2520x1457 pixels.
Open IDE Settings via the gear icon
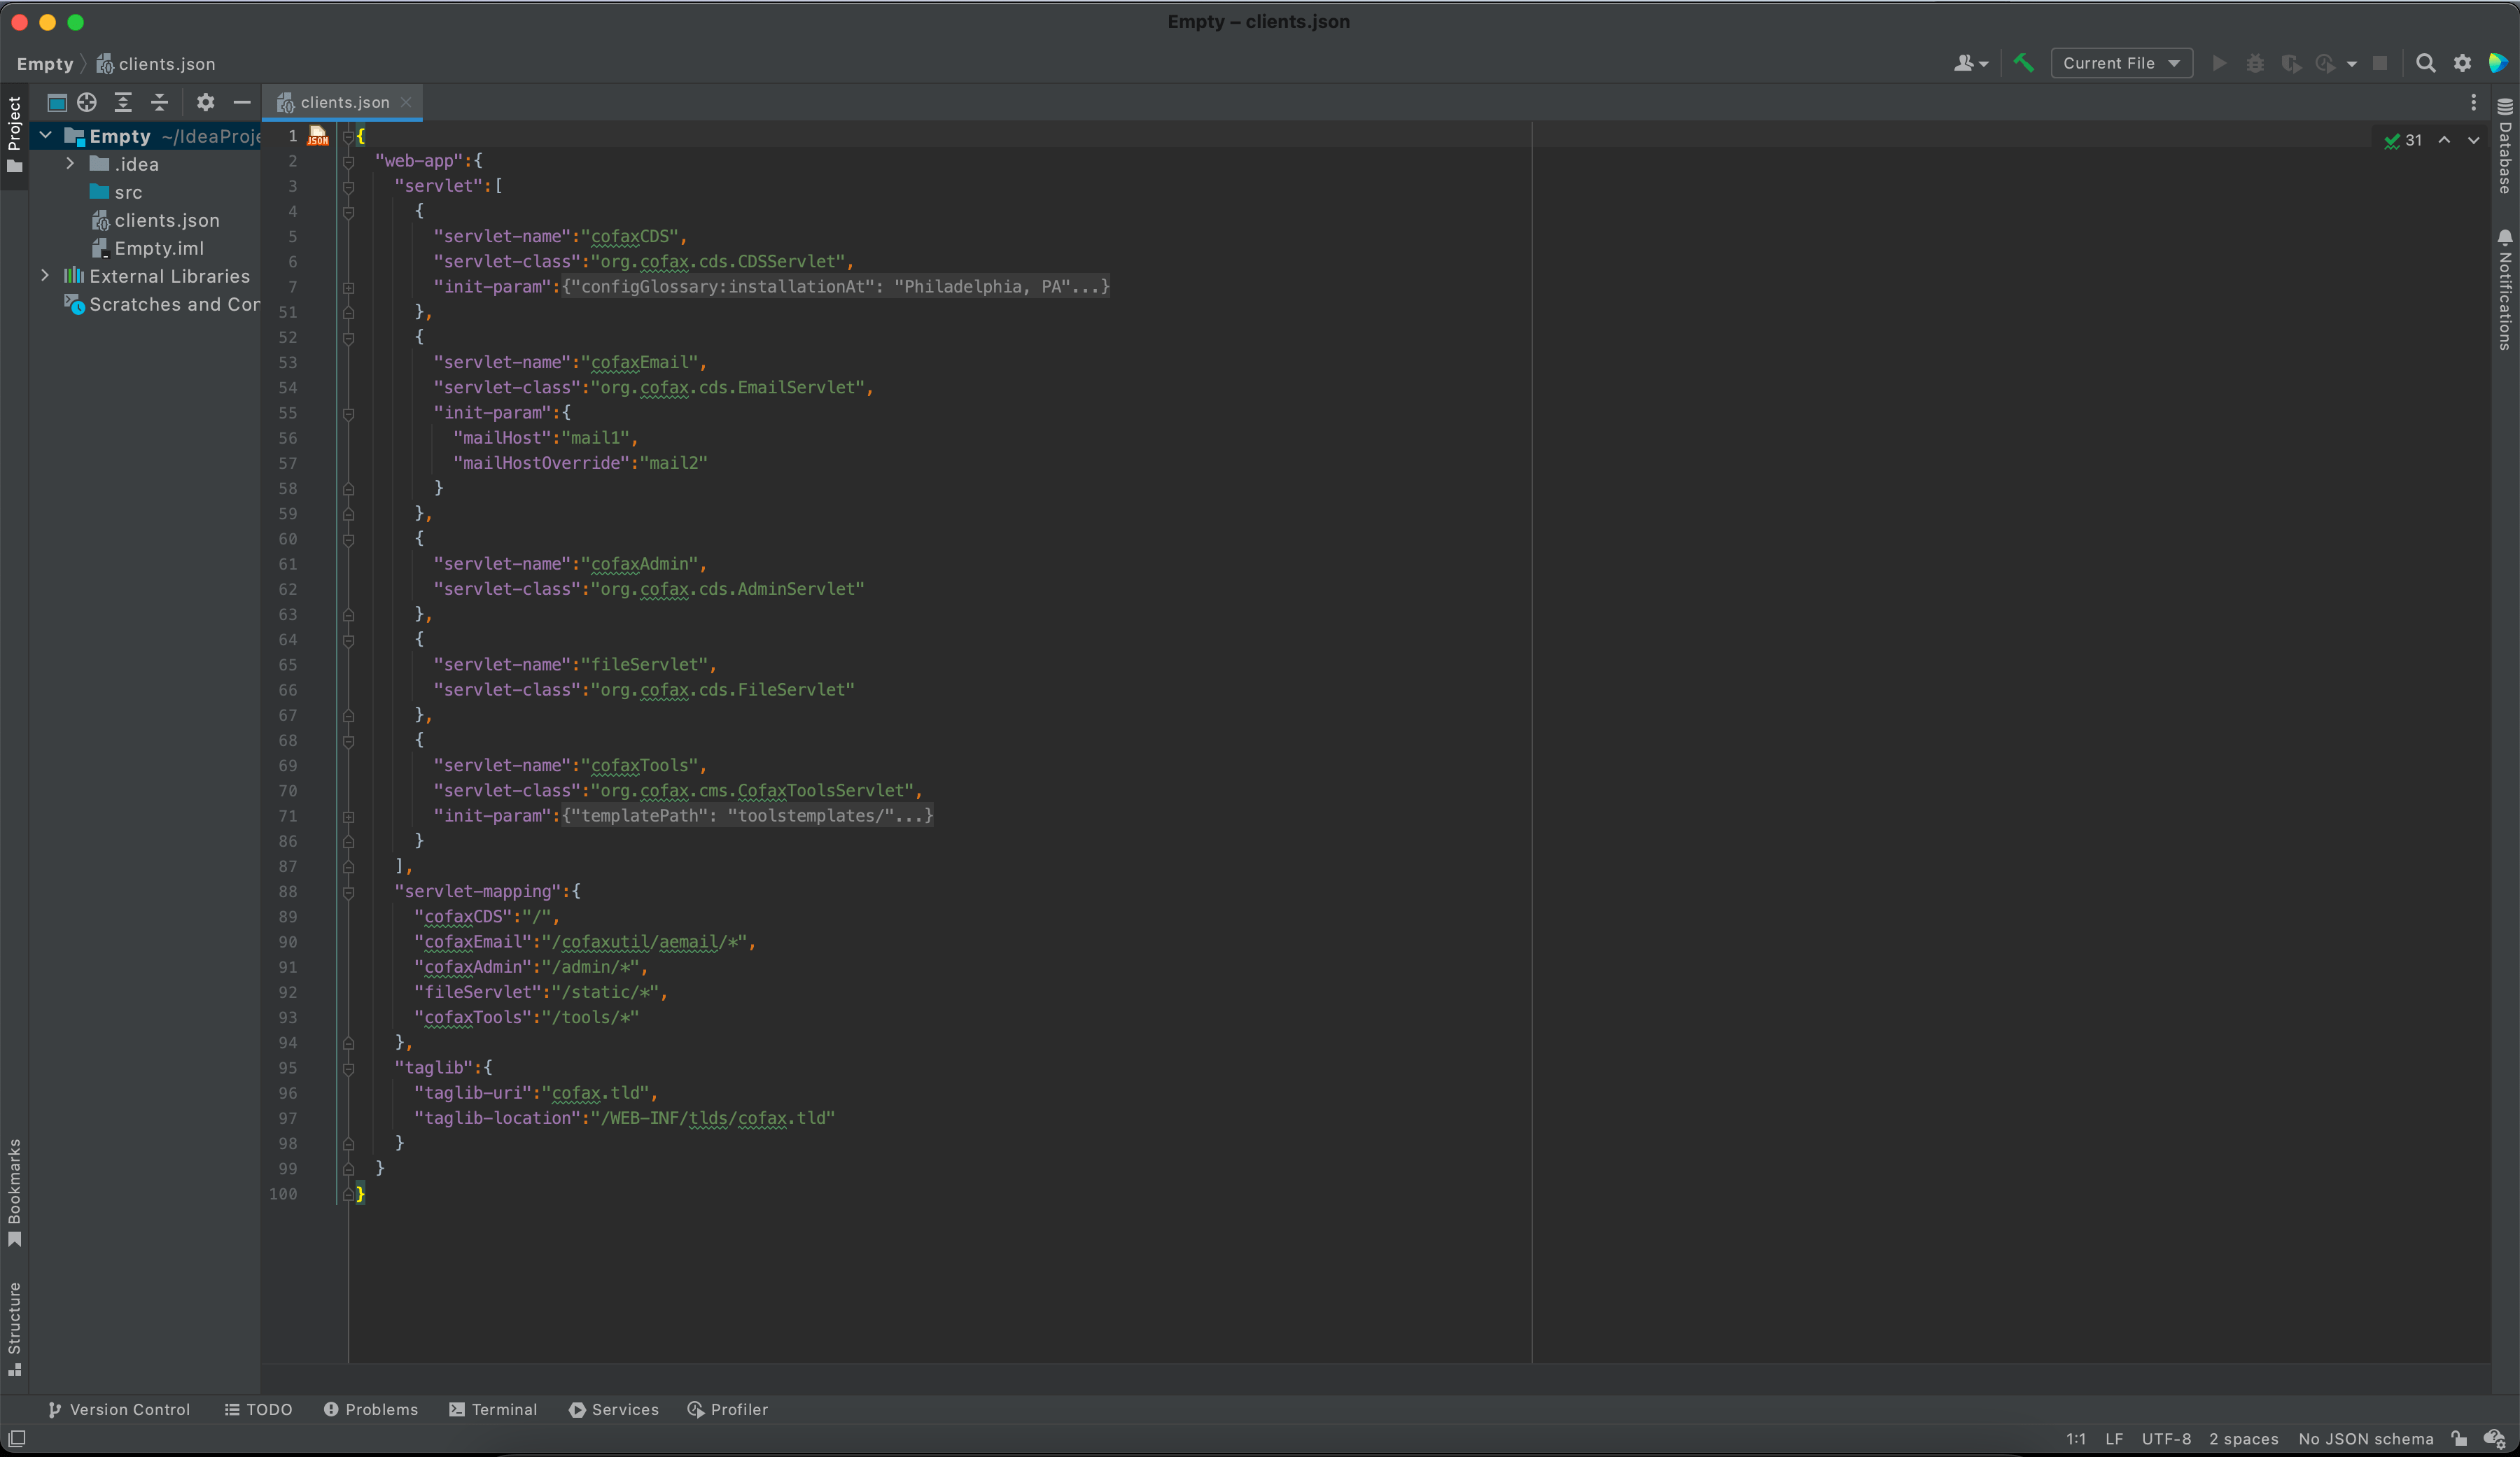click(2462, 63)
